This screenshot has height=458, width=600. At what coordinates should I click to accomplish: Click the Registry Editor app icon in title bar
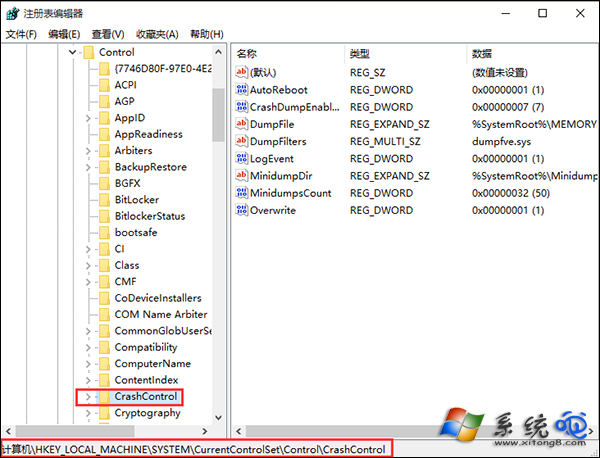pyautogui.click(x=13, y=13)
